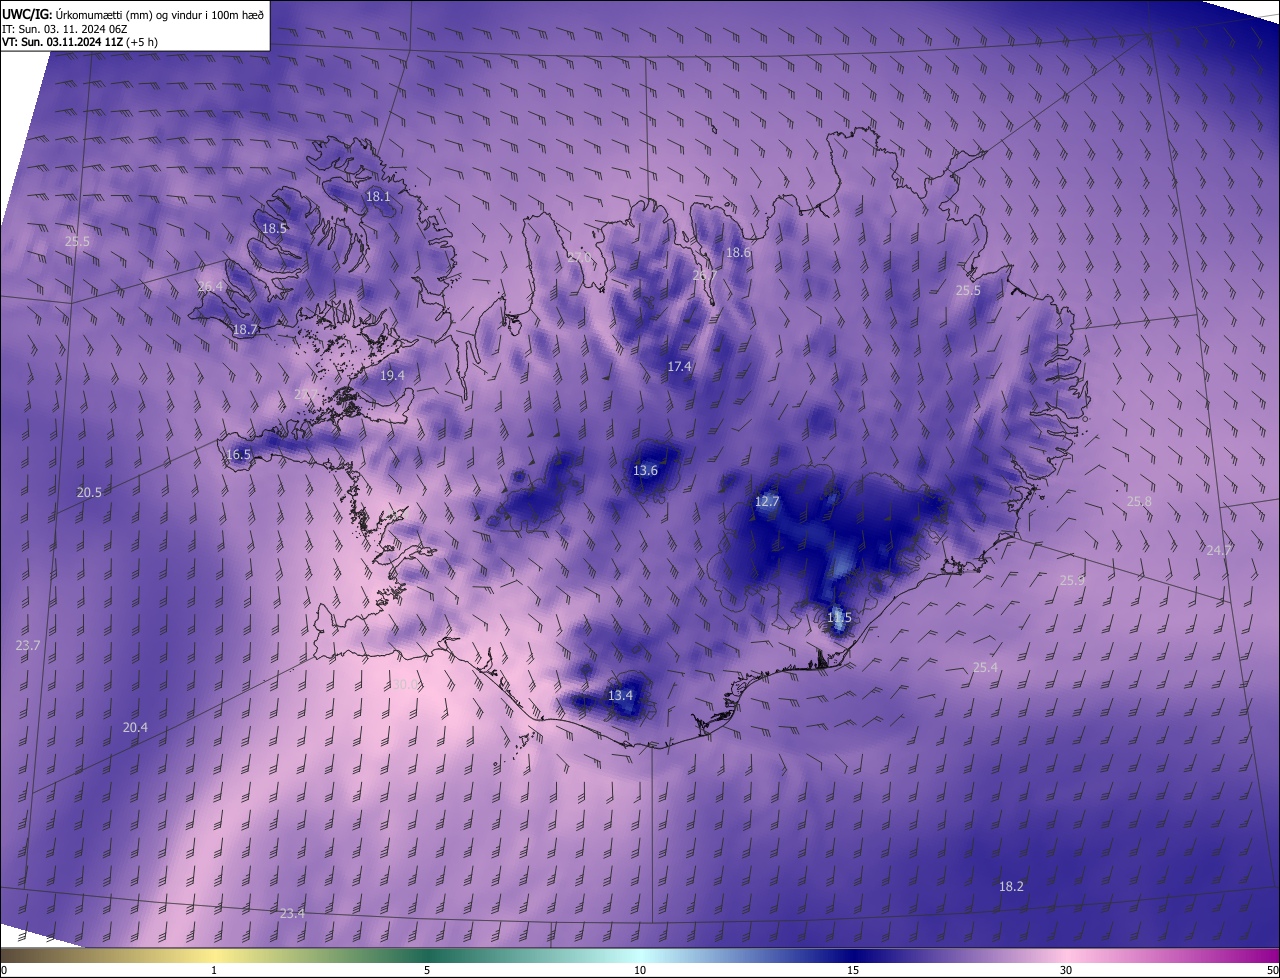Click the 20.4 value label
Image resolution: width=1280 pixels, height=978 pixels.
pyautogui.click(x=135, y=728)
